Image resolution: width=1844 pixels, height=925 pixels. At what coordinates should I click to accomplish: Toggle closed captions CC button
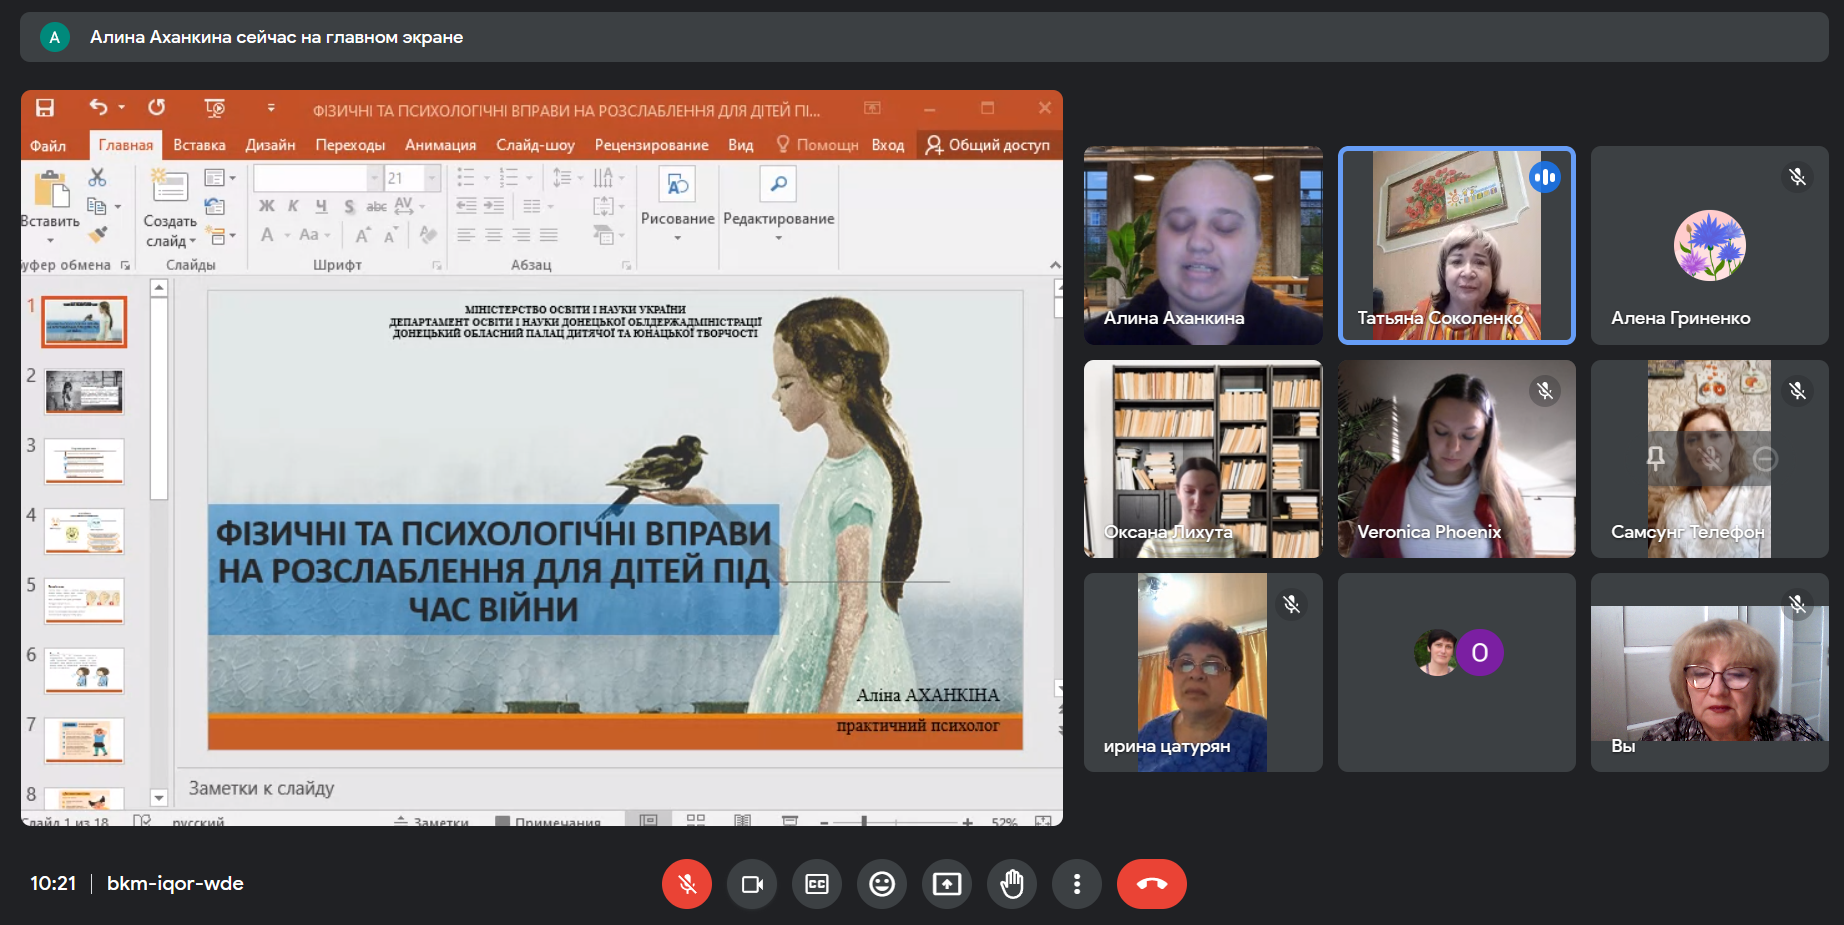817,884
